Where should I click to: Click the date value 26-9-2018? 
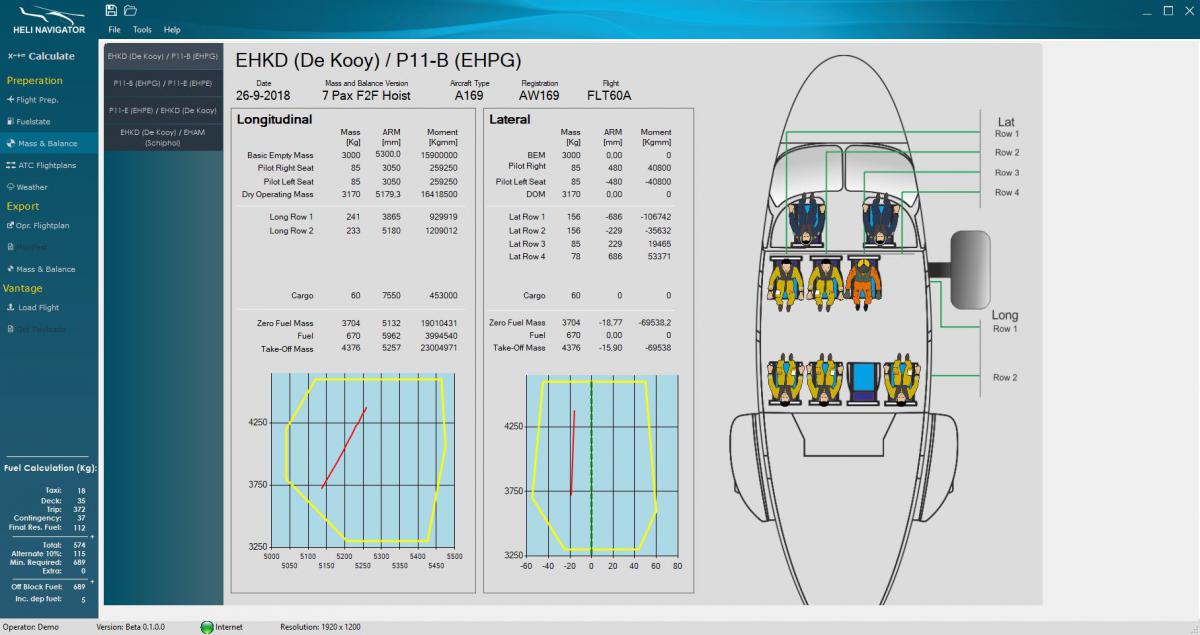(264, 96)
